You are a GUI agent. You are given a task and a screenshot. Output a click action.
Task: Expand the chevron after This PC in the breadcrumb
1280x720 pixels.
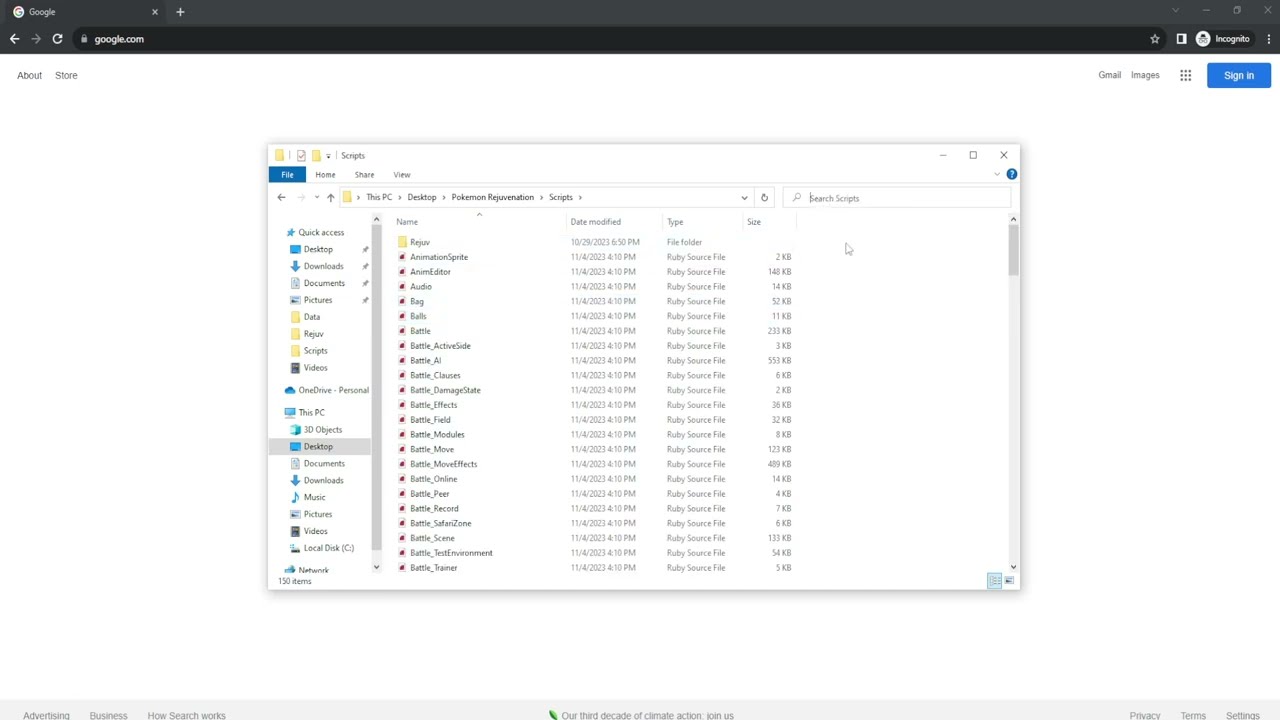(x=398, y=197)
